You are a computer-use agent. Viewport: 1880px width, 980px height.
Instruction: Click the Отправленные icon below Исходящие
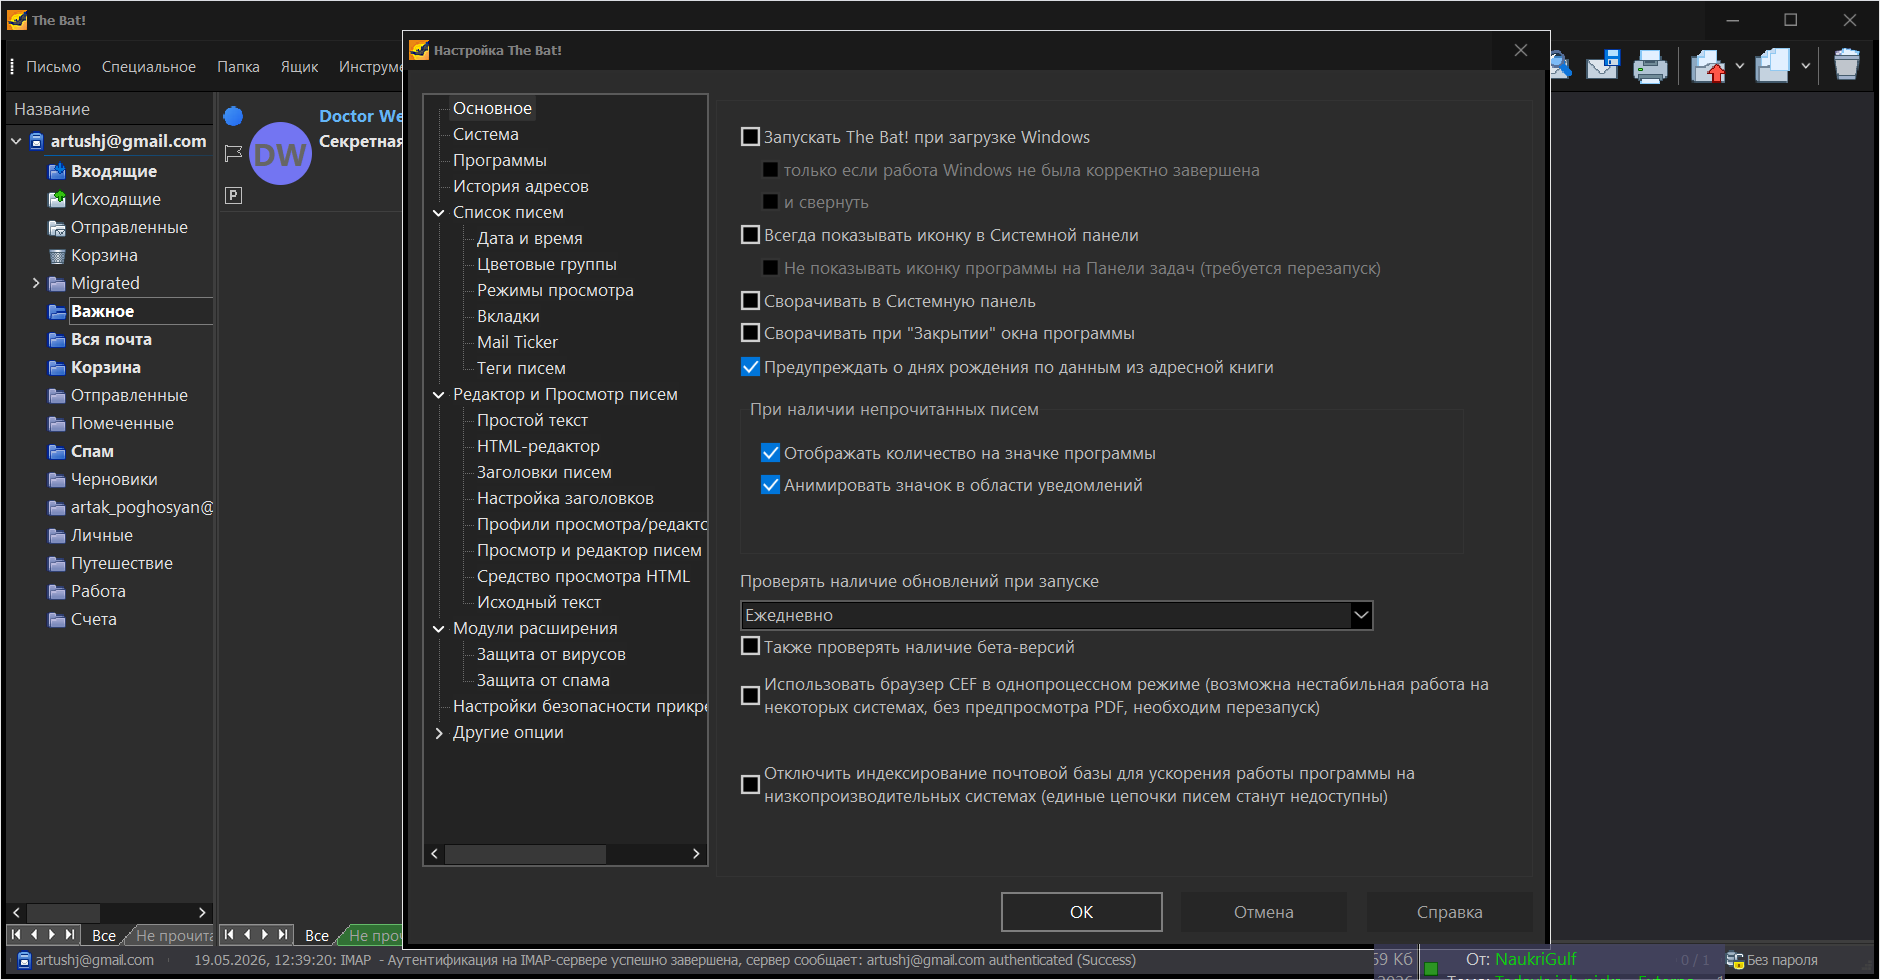57,227
